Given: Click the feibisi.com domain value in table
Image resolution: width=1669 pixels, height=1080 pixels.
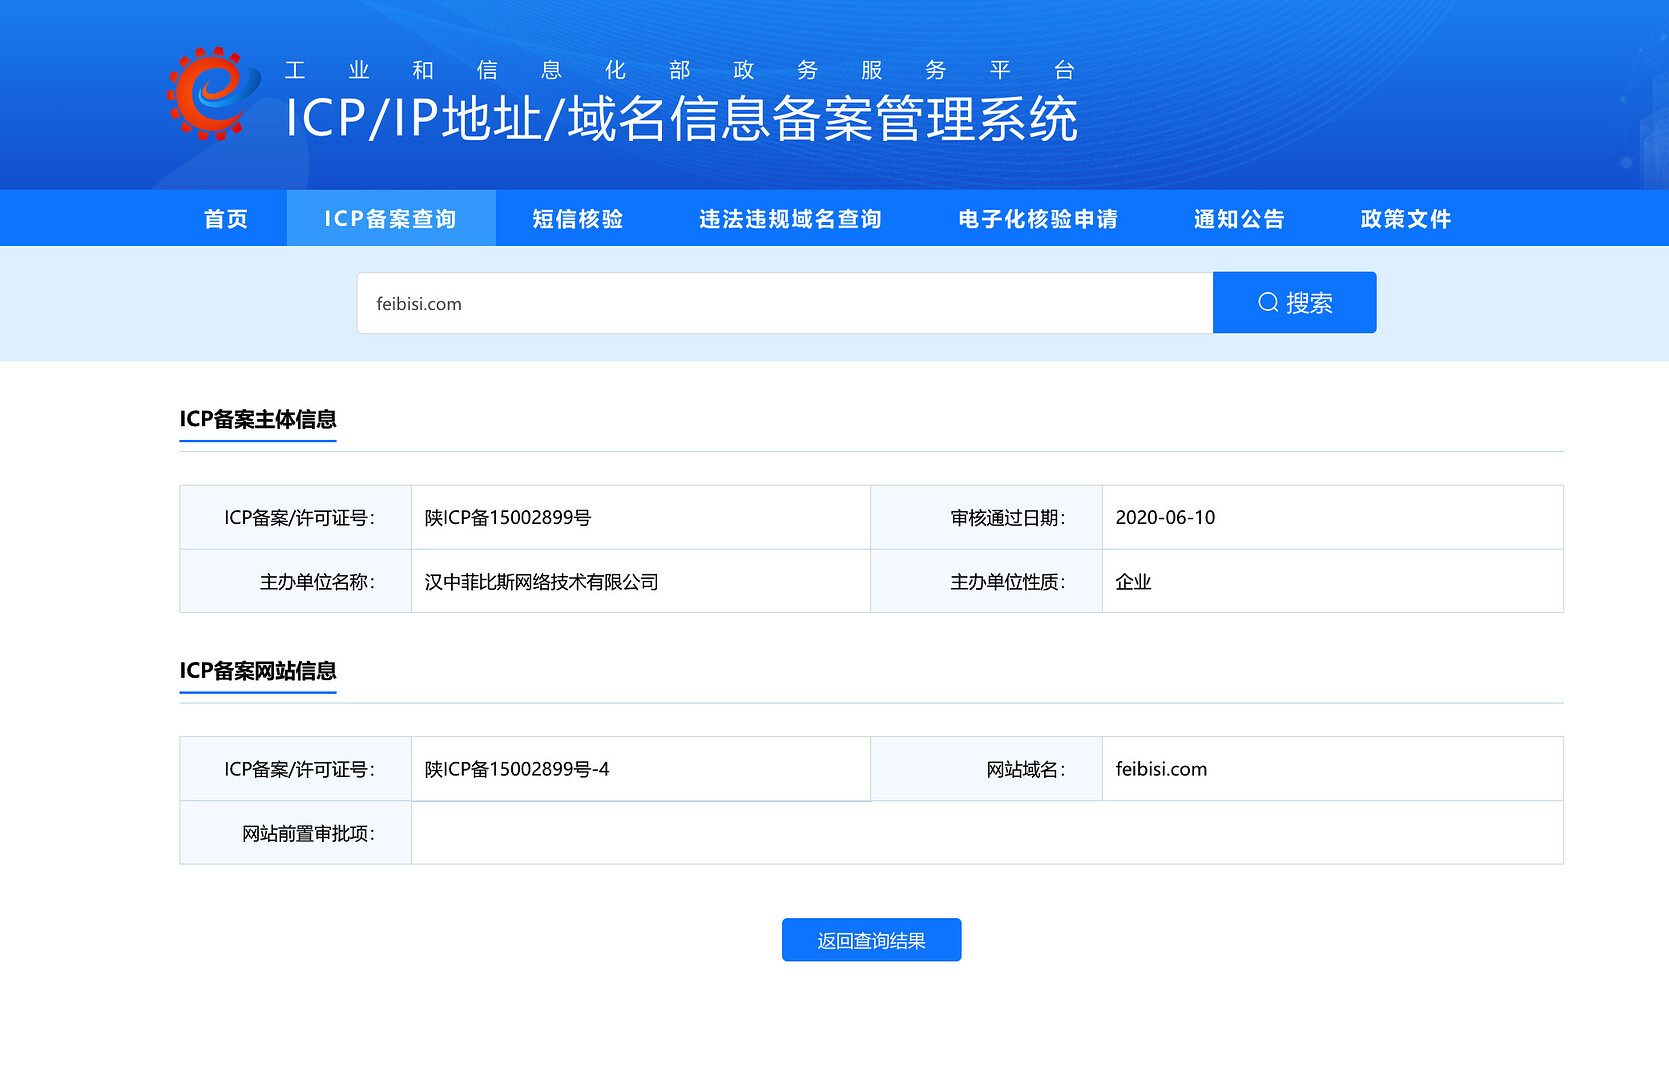Looking at the screenshot, I should point(1161,770).
